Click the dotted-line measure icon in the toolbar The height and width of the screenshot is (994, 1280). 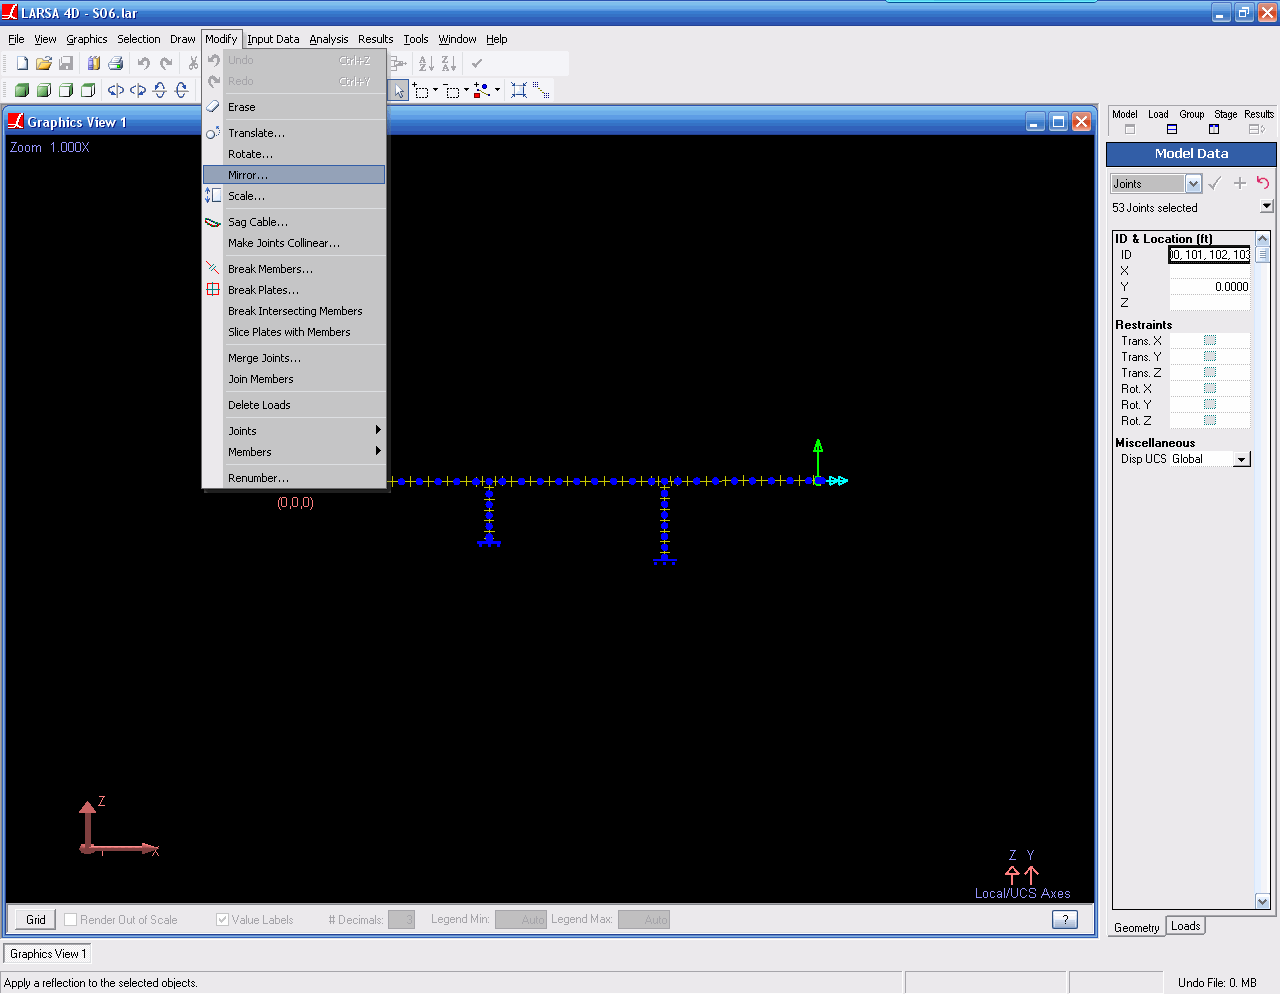click(541, 91)
